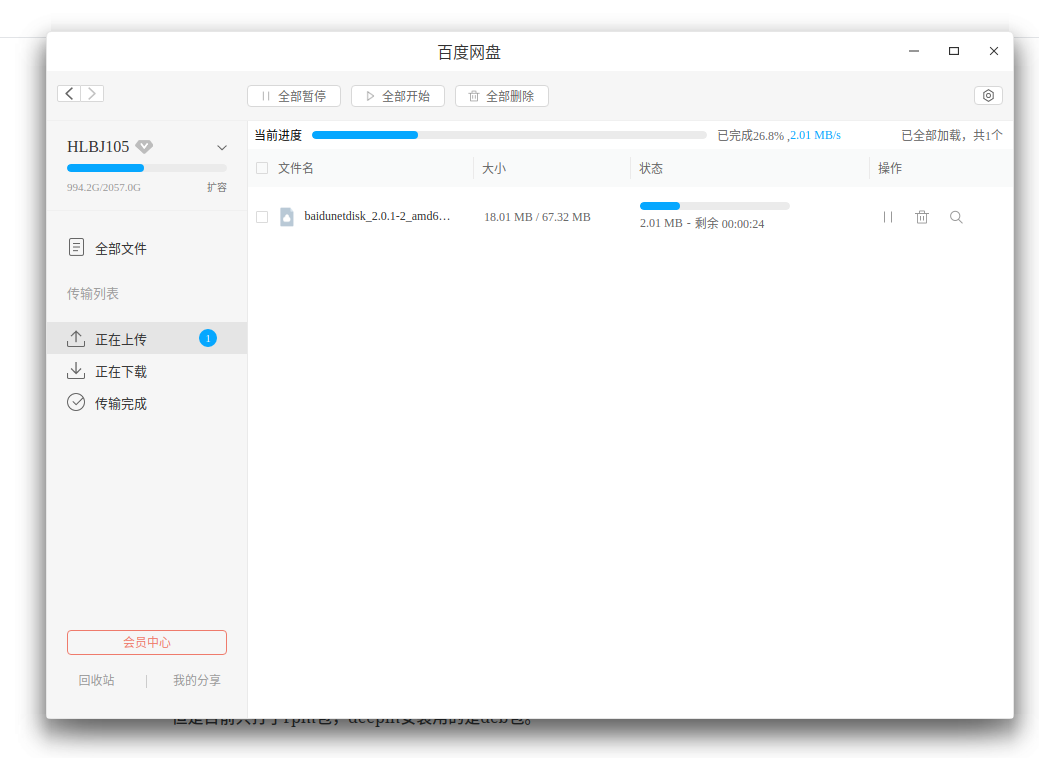Screen dimensions: 1039x758
Task: Open the 全部文件 (All Files) view
Action: [118, 248]
